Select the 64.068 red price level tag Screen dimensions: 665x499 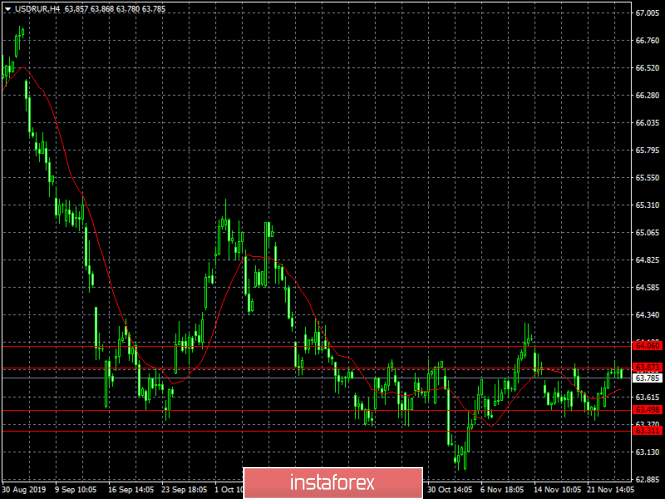645,345
